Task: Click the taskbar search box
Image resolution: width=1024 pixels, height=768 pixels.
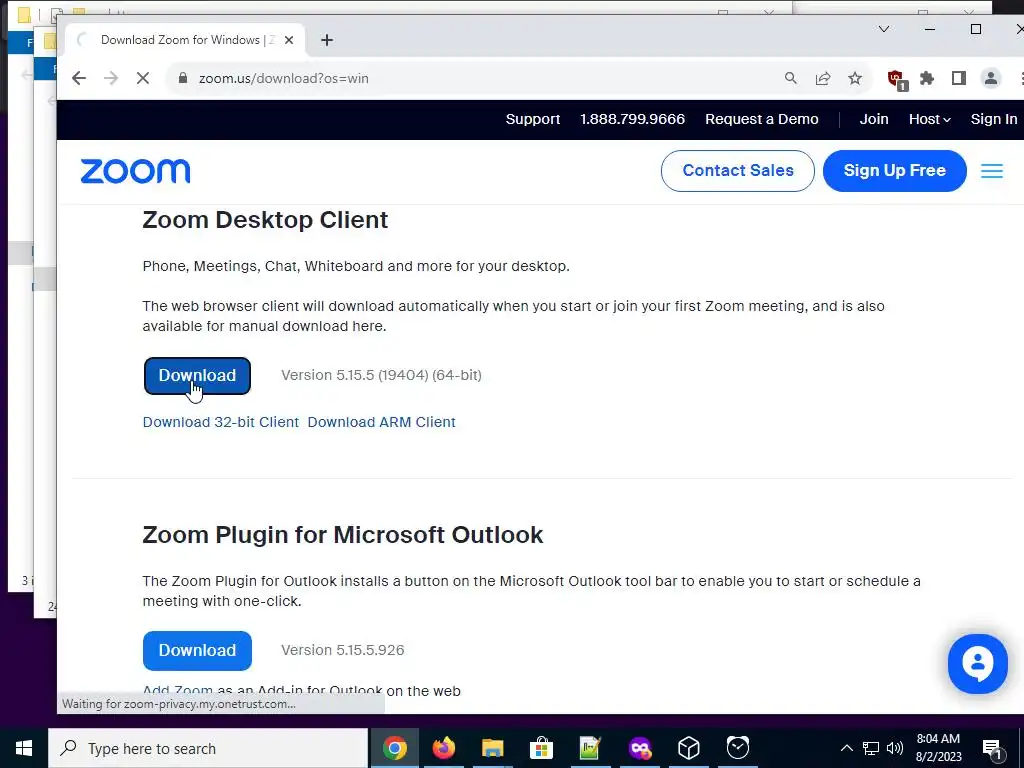Action: (x=208, y=748)
